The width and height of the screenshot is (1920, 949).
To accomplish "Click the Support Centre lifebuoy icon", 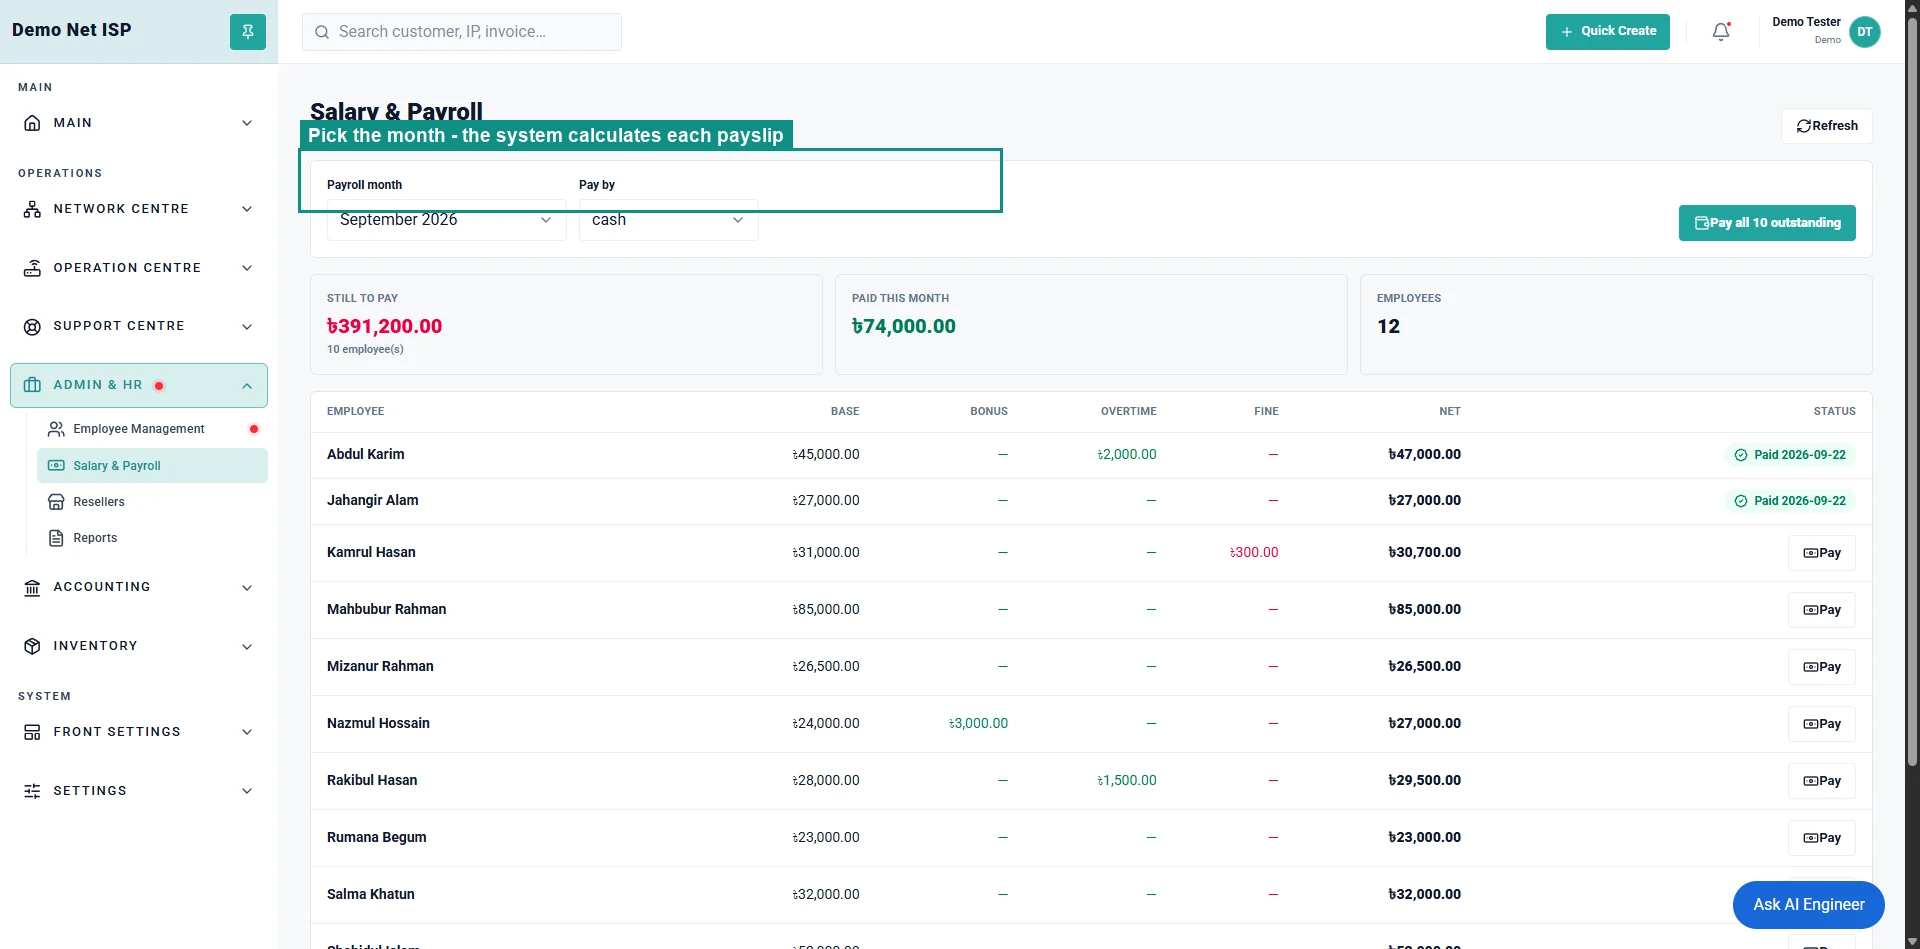I will pyautogui.click(x=32, y=326).
